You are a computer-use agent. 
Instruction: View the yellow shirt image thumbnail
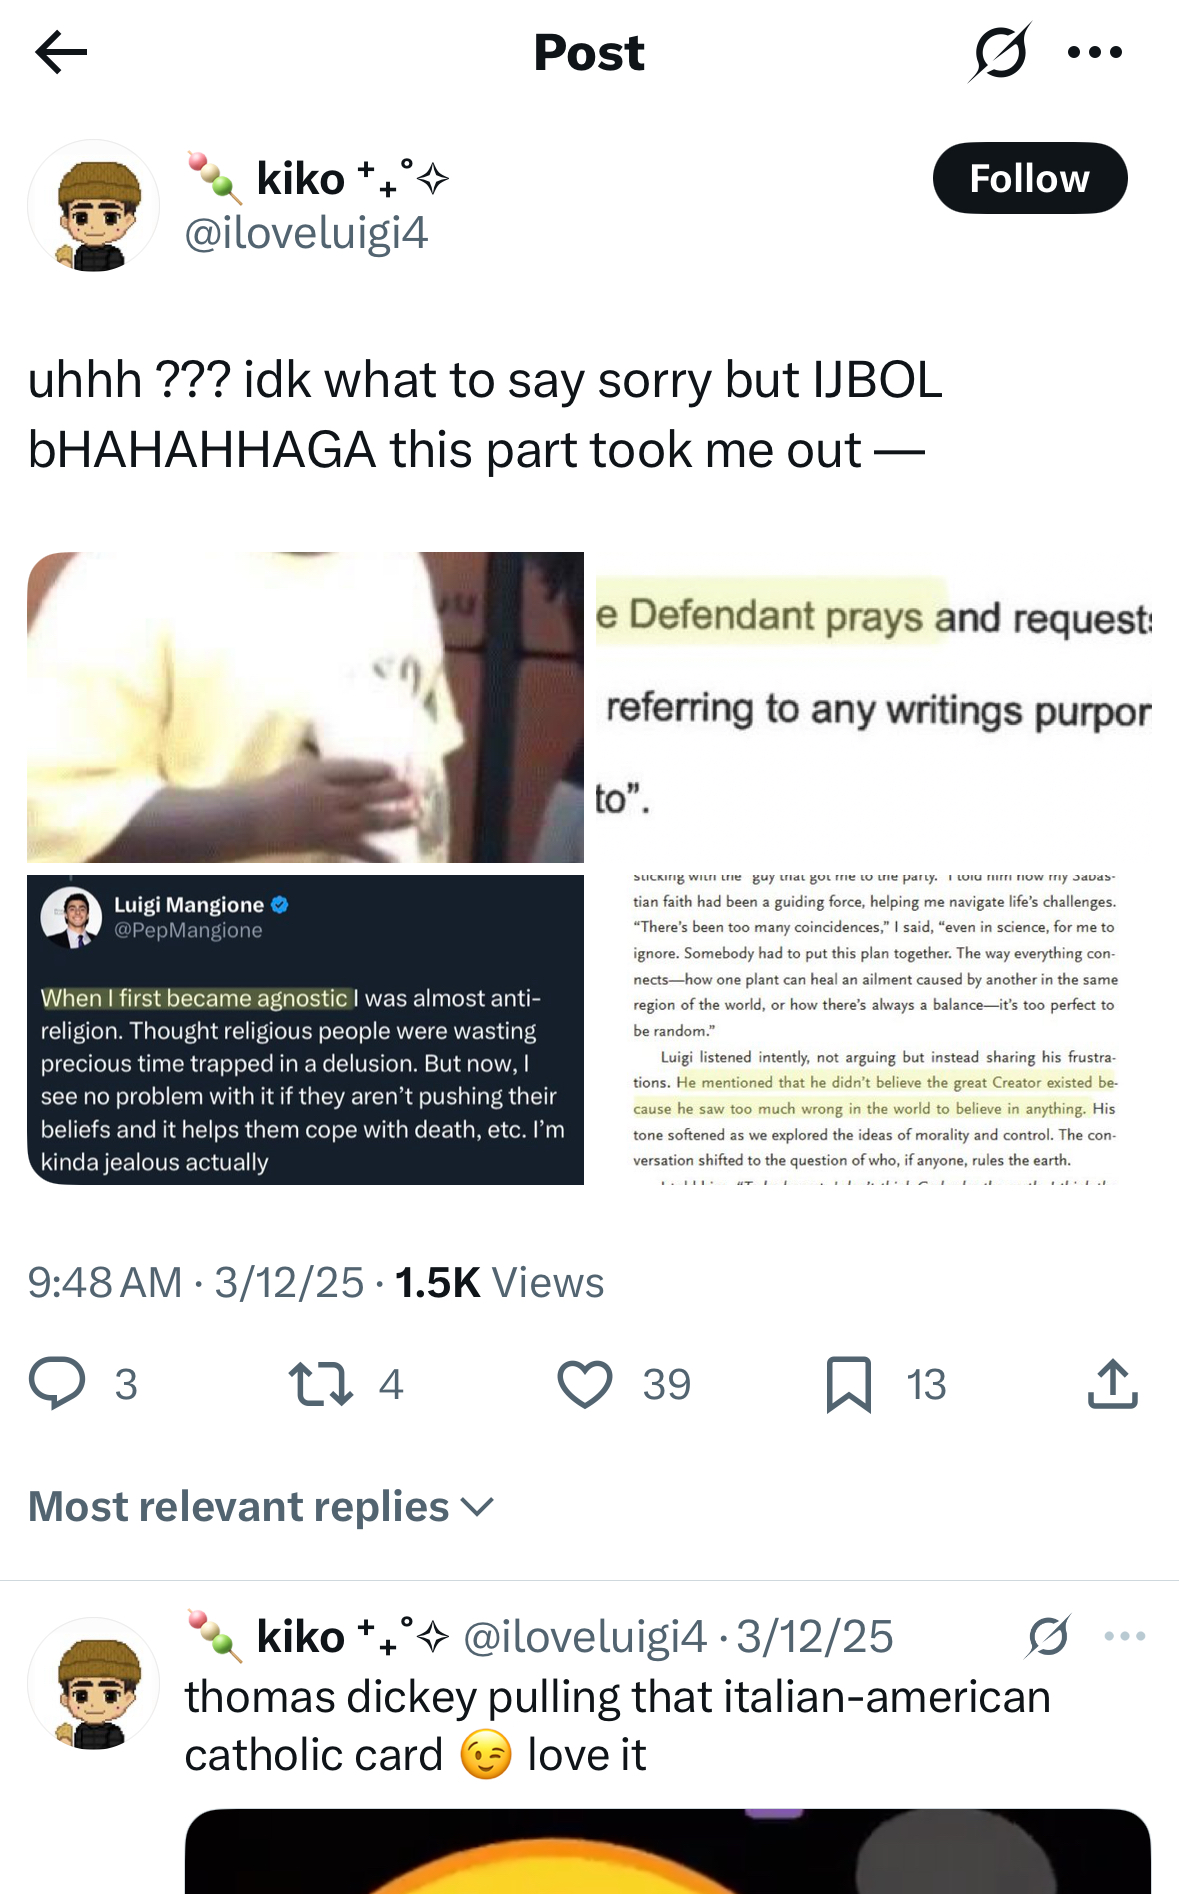(x=305, y=707)
